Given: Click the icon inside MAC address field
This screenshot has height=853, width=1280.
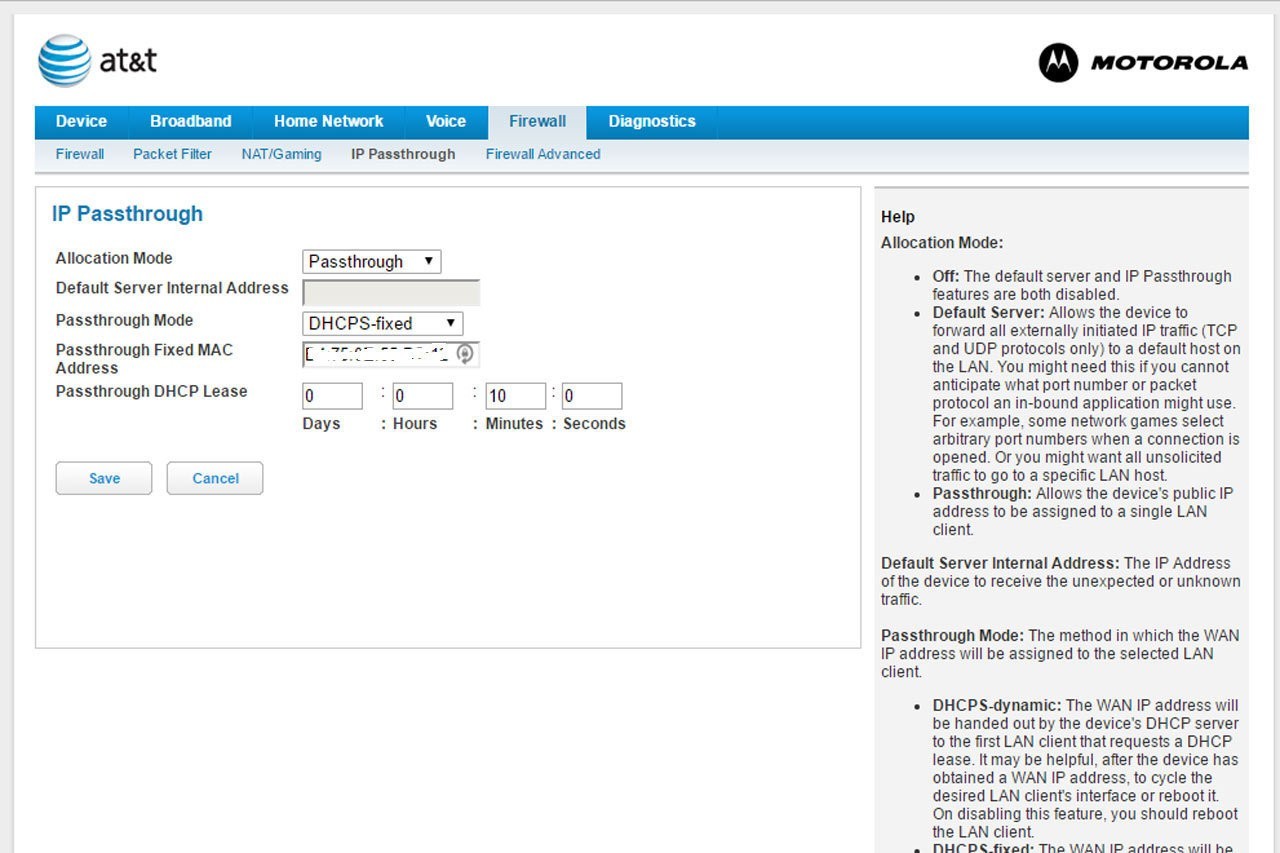Looking at the screenshot, I should [x=465, y=354].
